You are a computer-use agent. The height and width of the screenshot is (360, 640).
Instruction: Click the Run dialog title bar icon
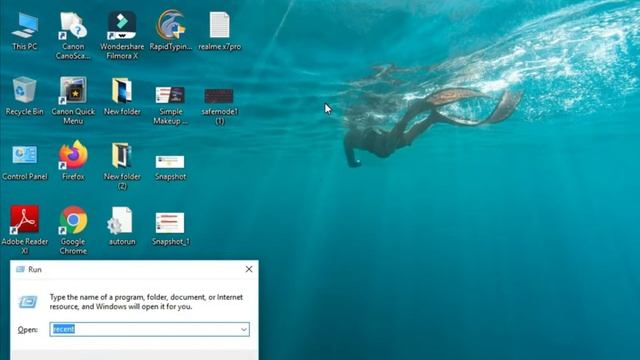tap(20, 269)
